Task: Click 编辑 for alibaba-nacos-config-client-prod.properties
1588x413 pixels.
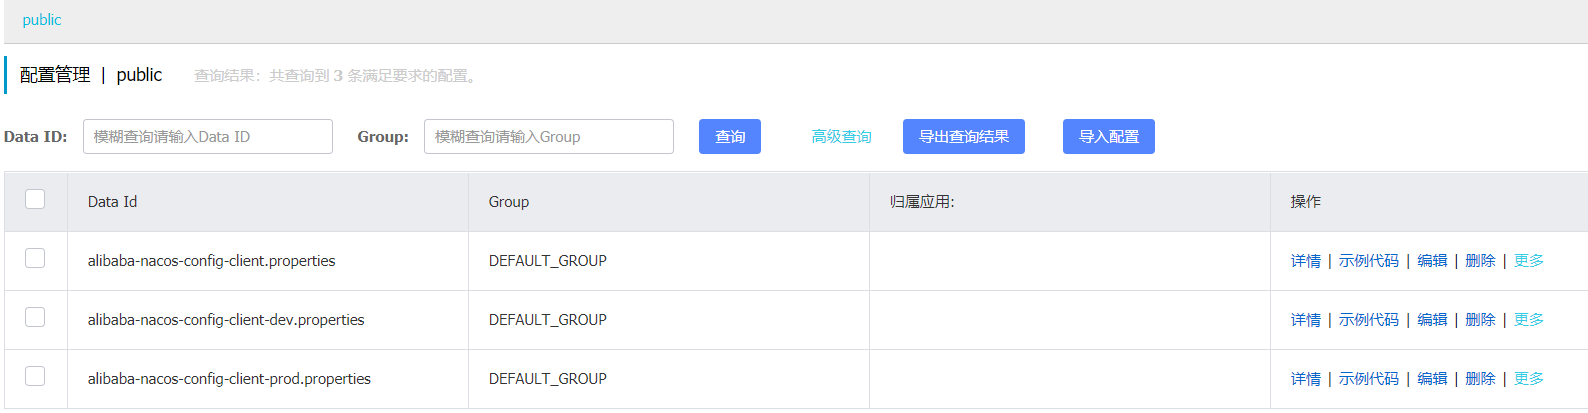Action: [x=1432, y=379]
